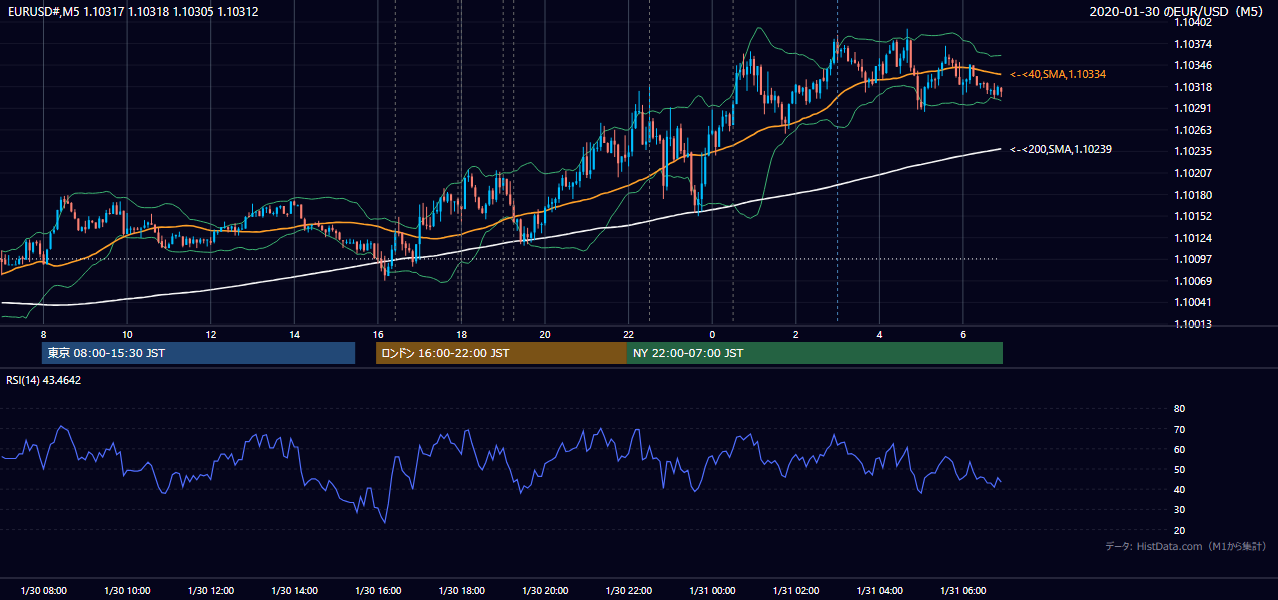The width and height of the screenshot is (1278, 600).
Task: Click the 1/30 12:00 bottom time label
Action: [x=210, y=591]
